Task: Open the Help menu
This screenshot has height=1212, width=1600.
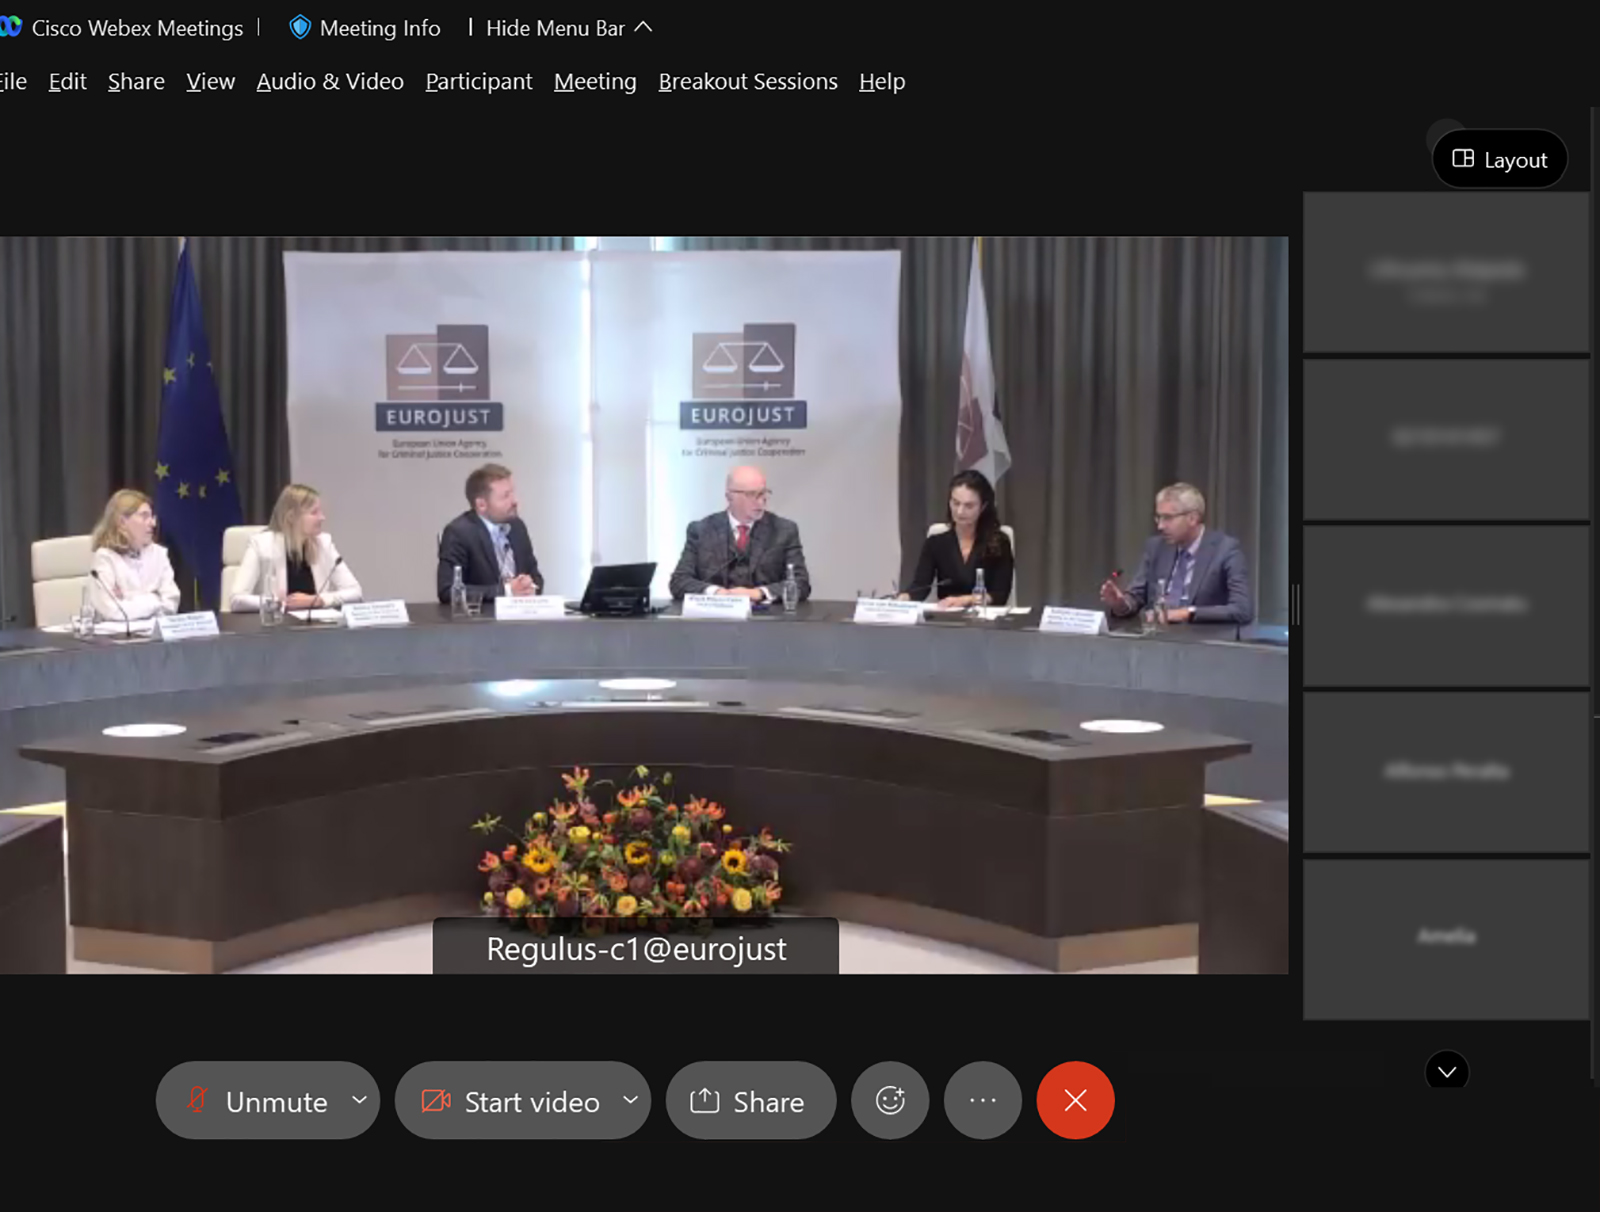Action: pyautogui.click(x=882, y=81)
